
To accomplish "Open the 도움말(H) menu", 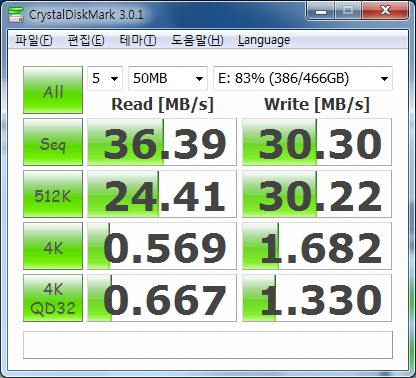I will [197, 40].
